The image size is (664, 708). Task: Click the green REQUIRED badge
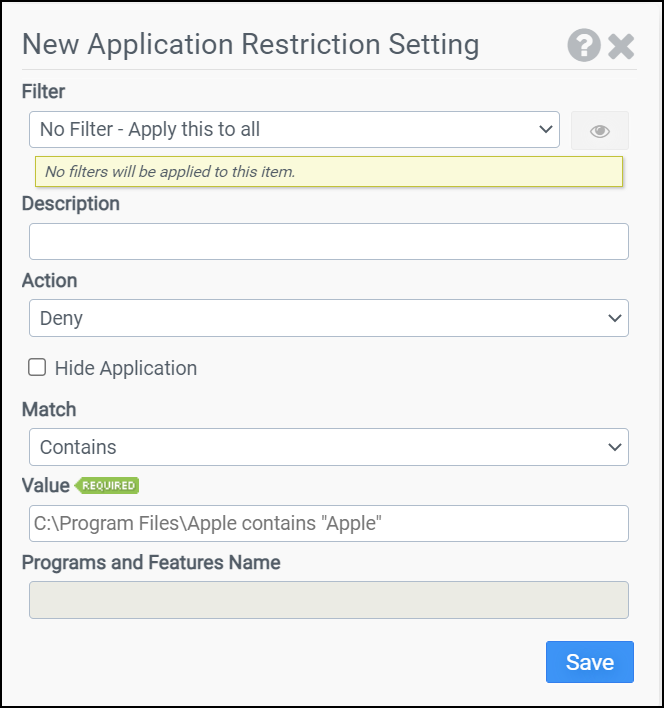pyautogui.click(x=108, y=486)
